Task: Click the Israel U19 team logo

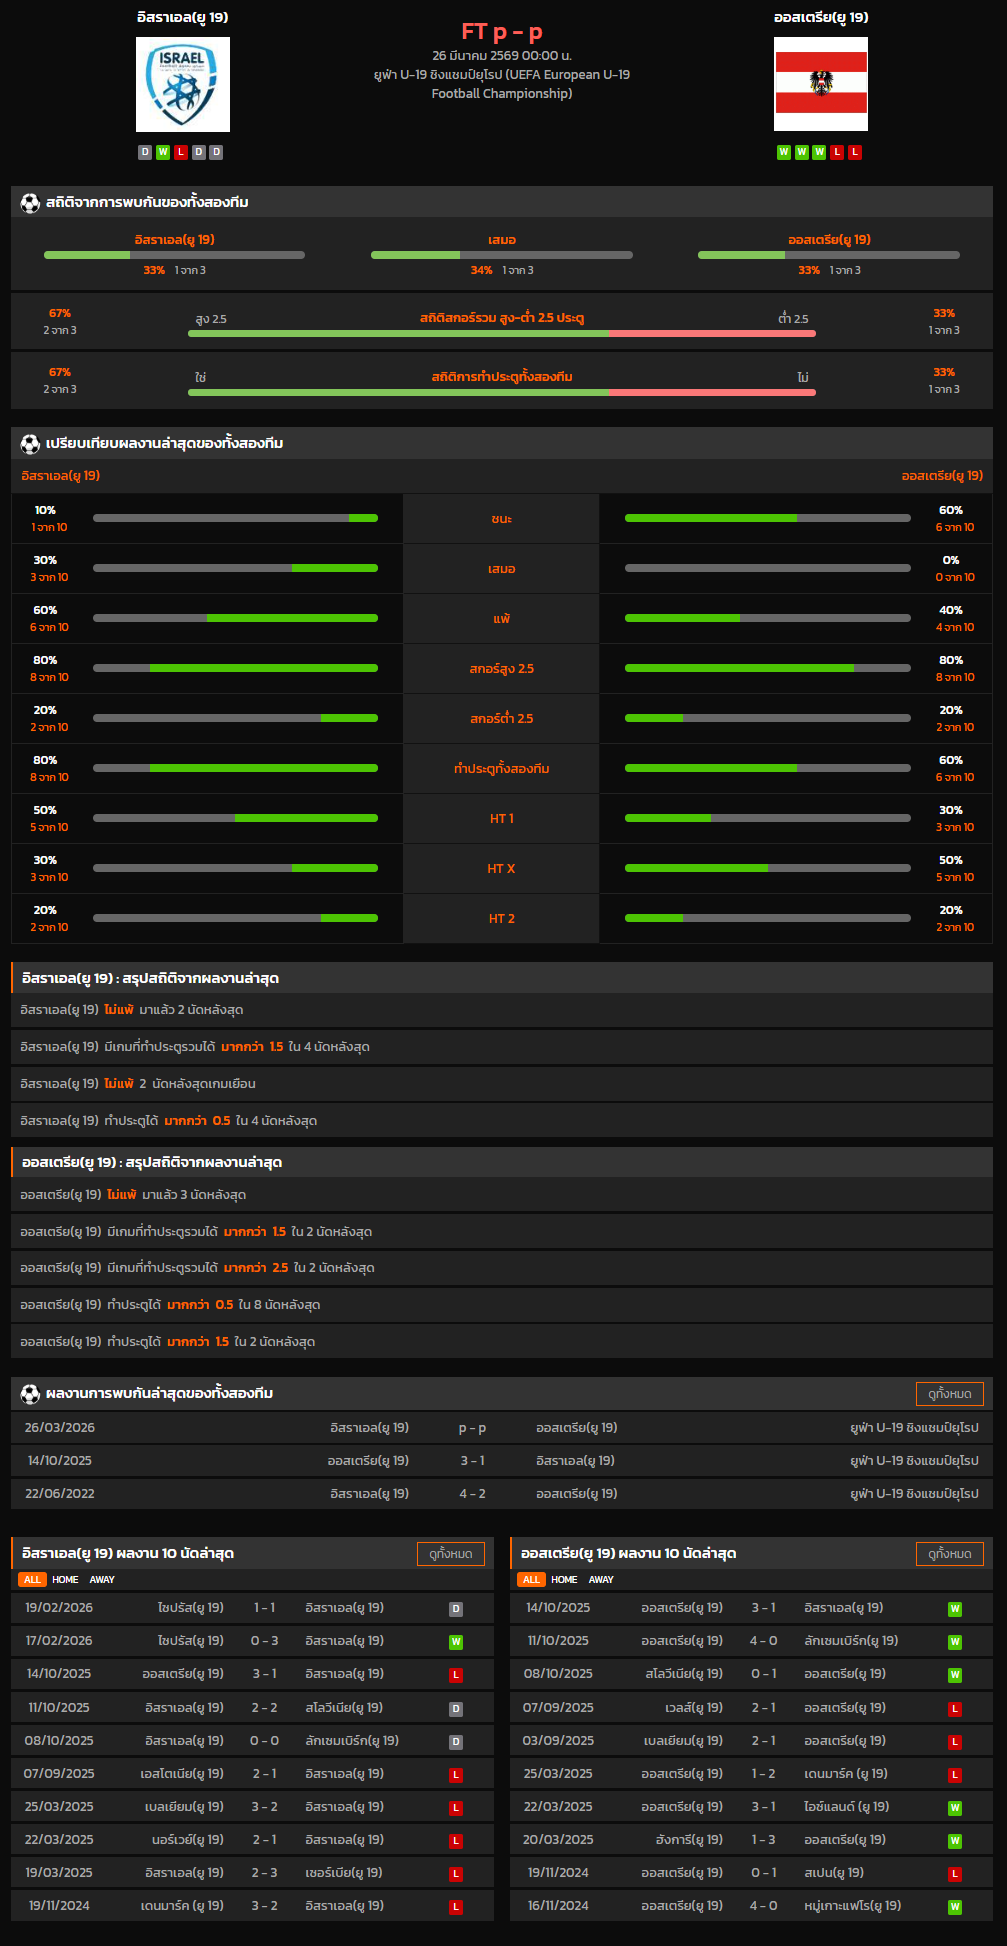Action: (x=183, y=85)
